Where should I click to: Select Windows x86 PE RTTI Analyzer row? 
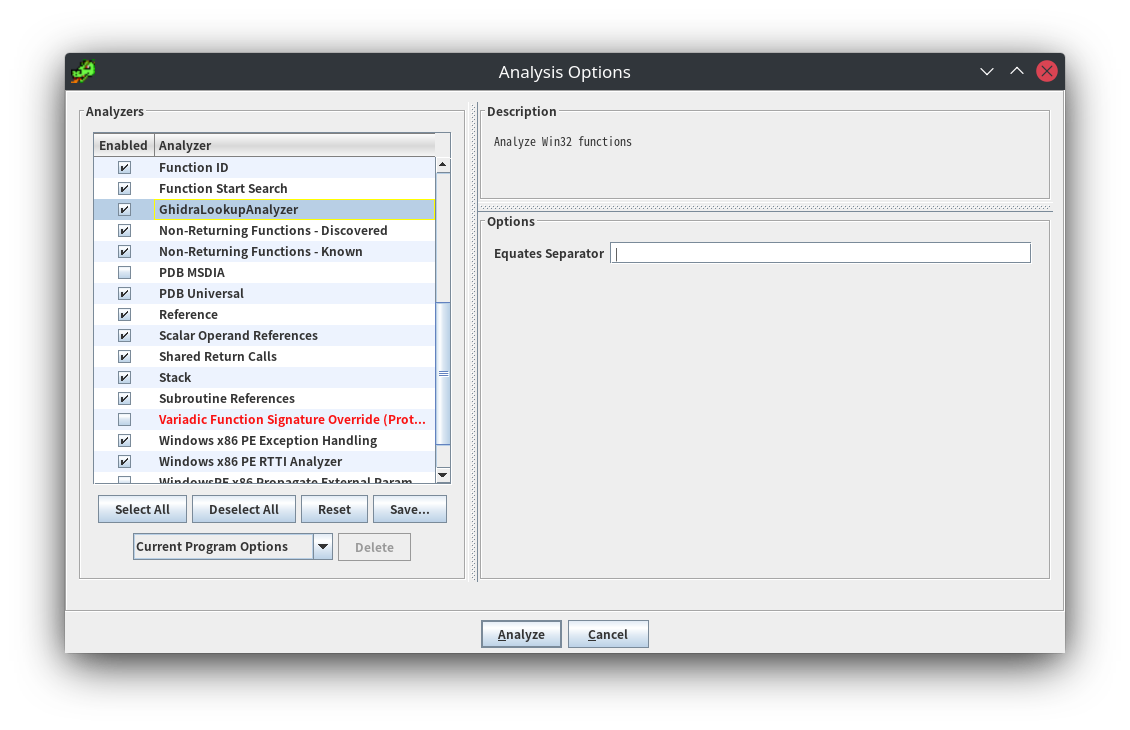(264, 461)
